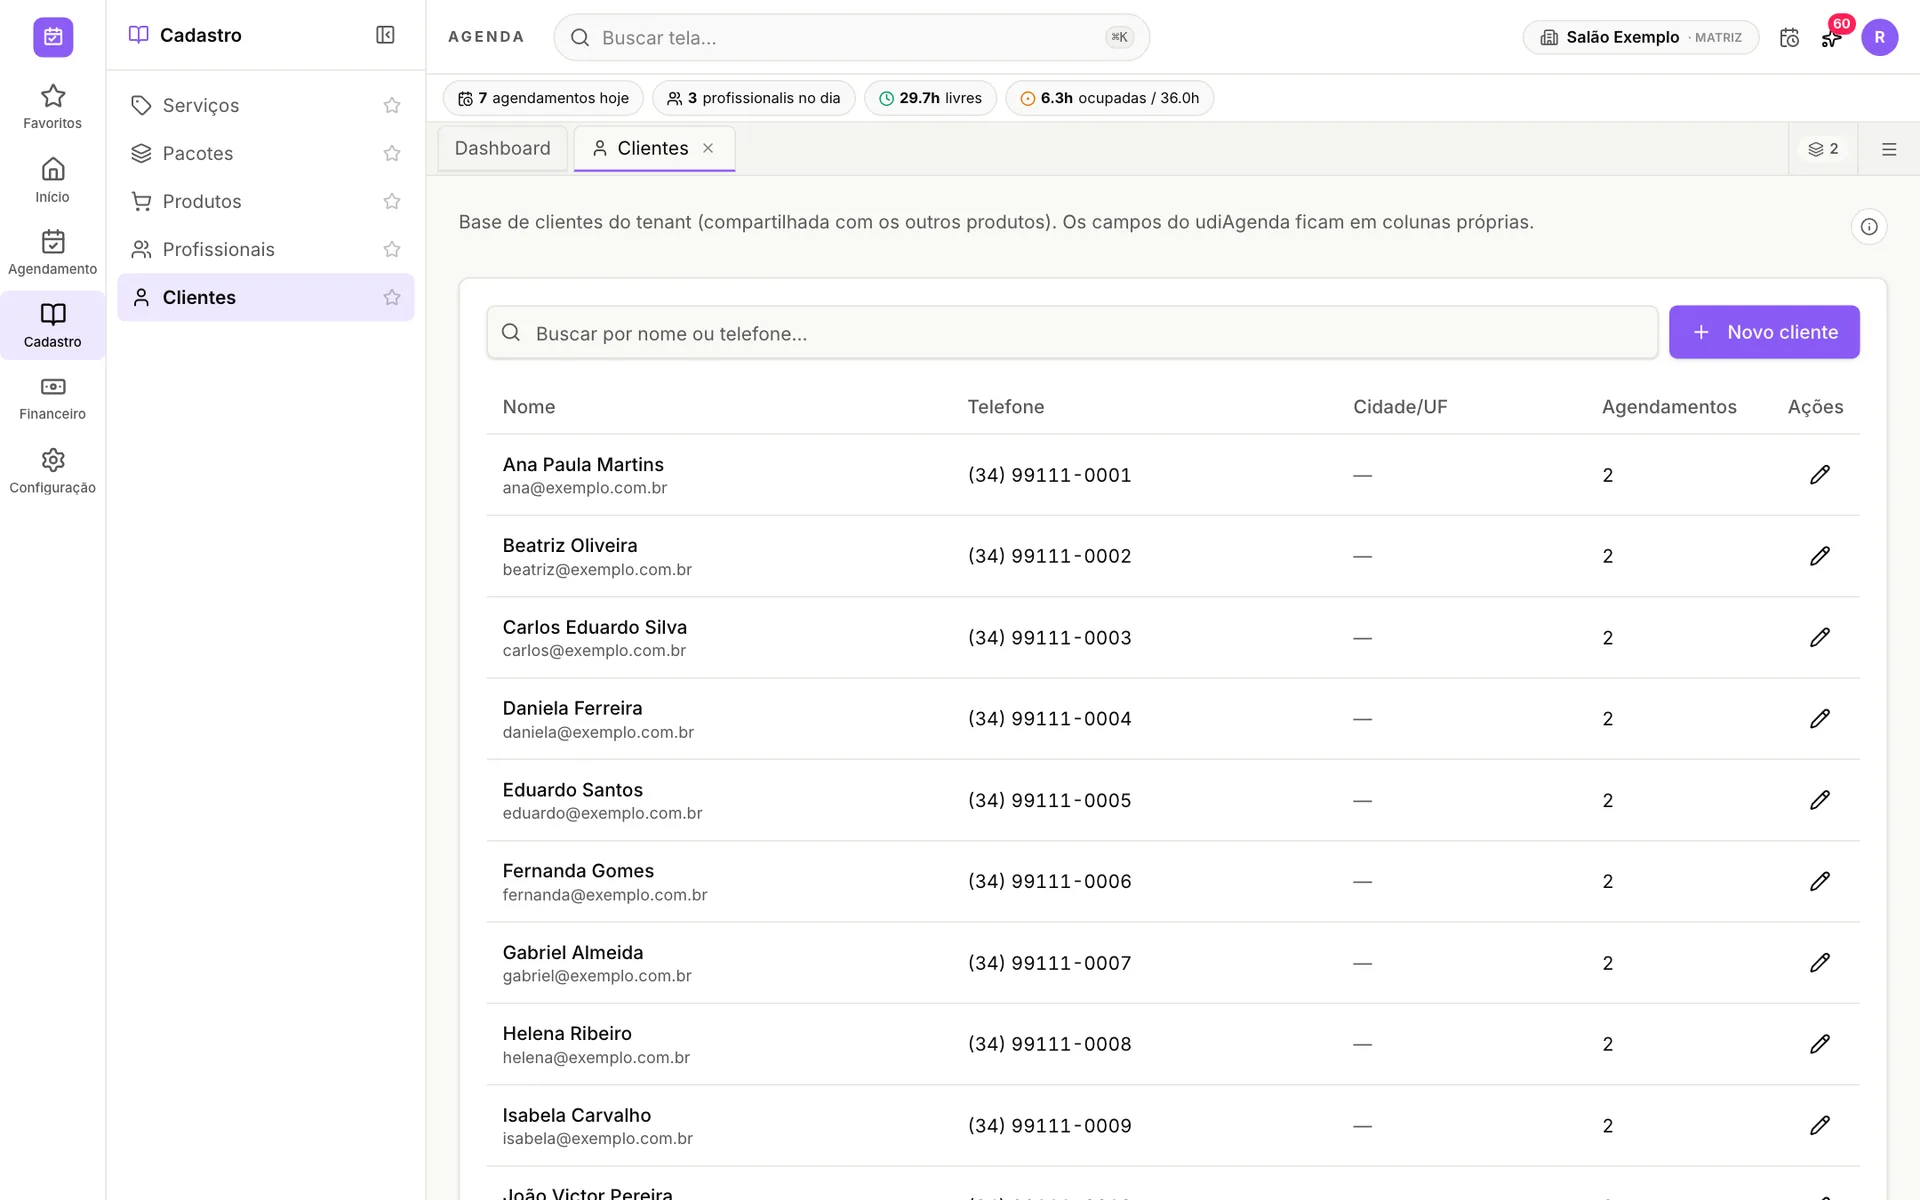This screenshot has width=1920, height=1200.
Task: Close the Clientes tab
Action: (708, 148)
